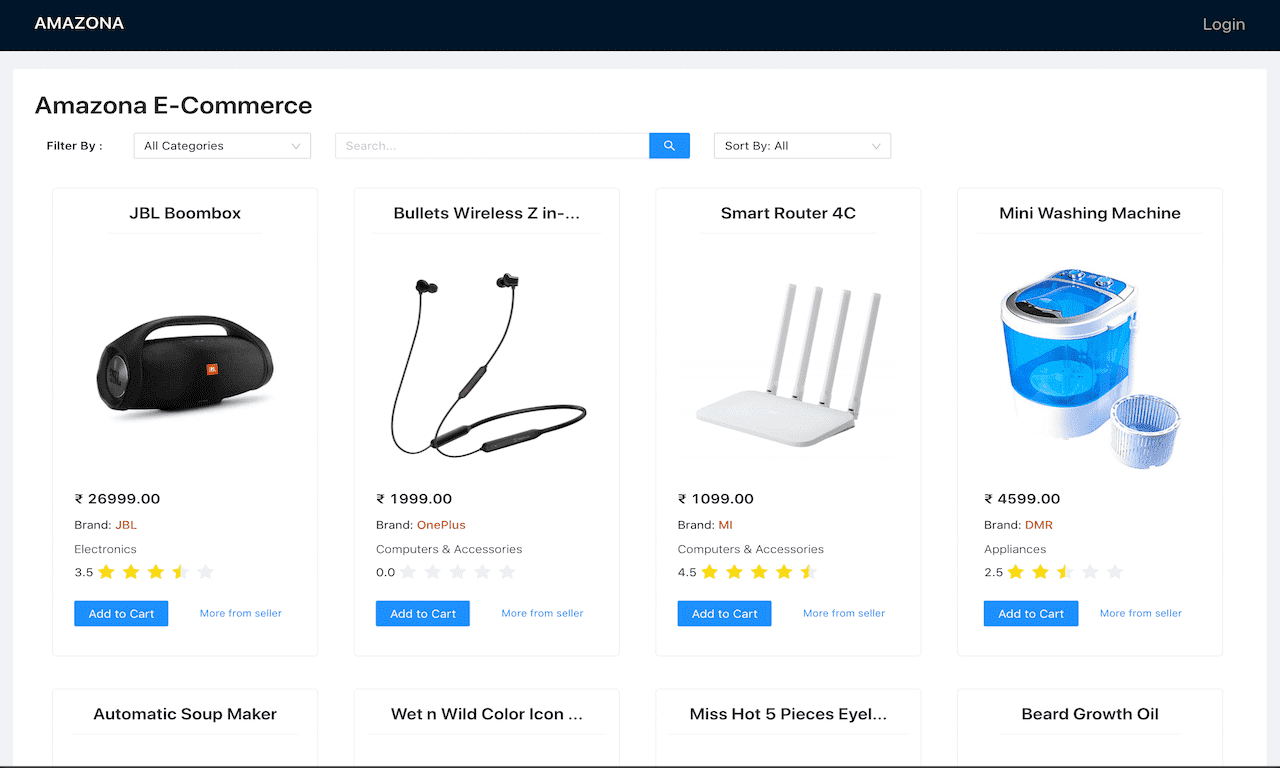Click the DMR brand link

1039,525
